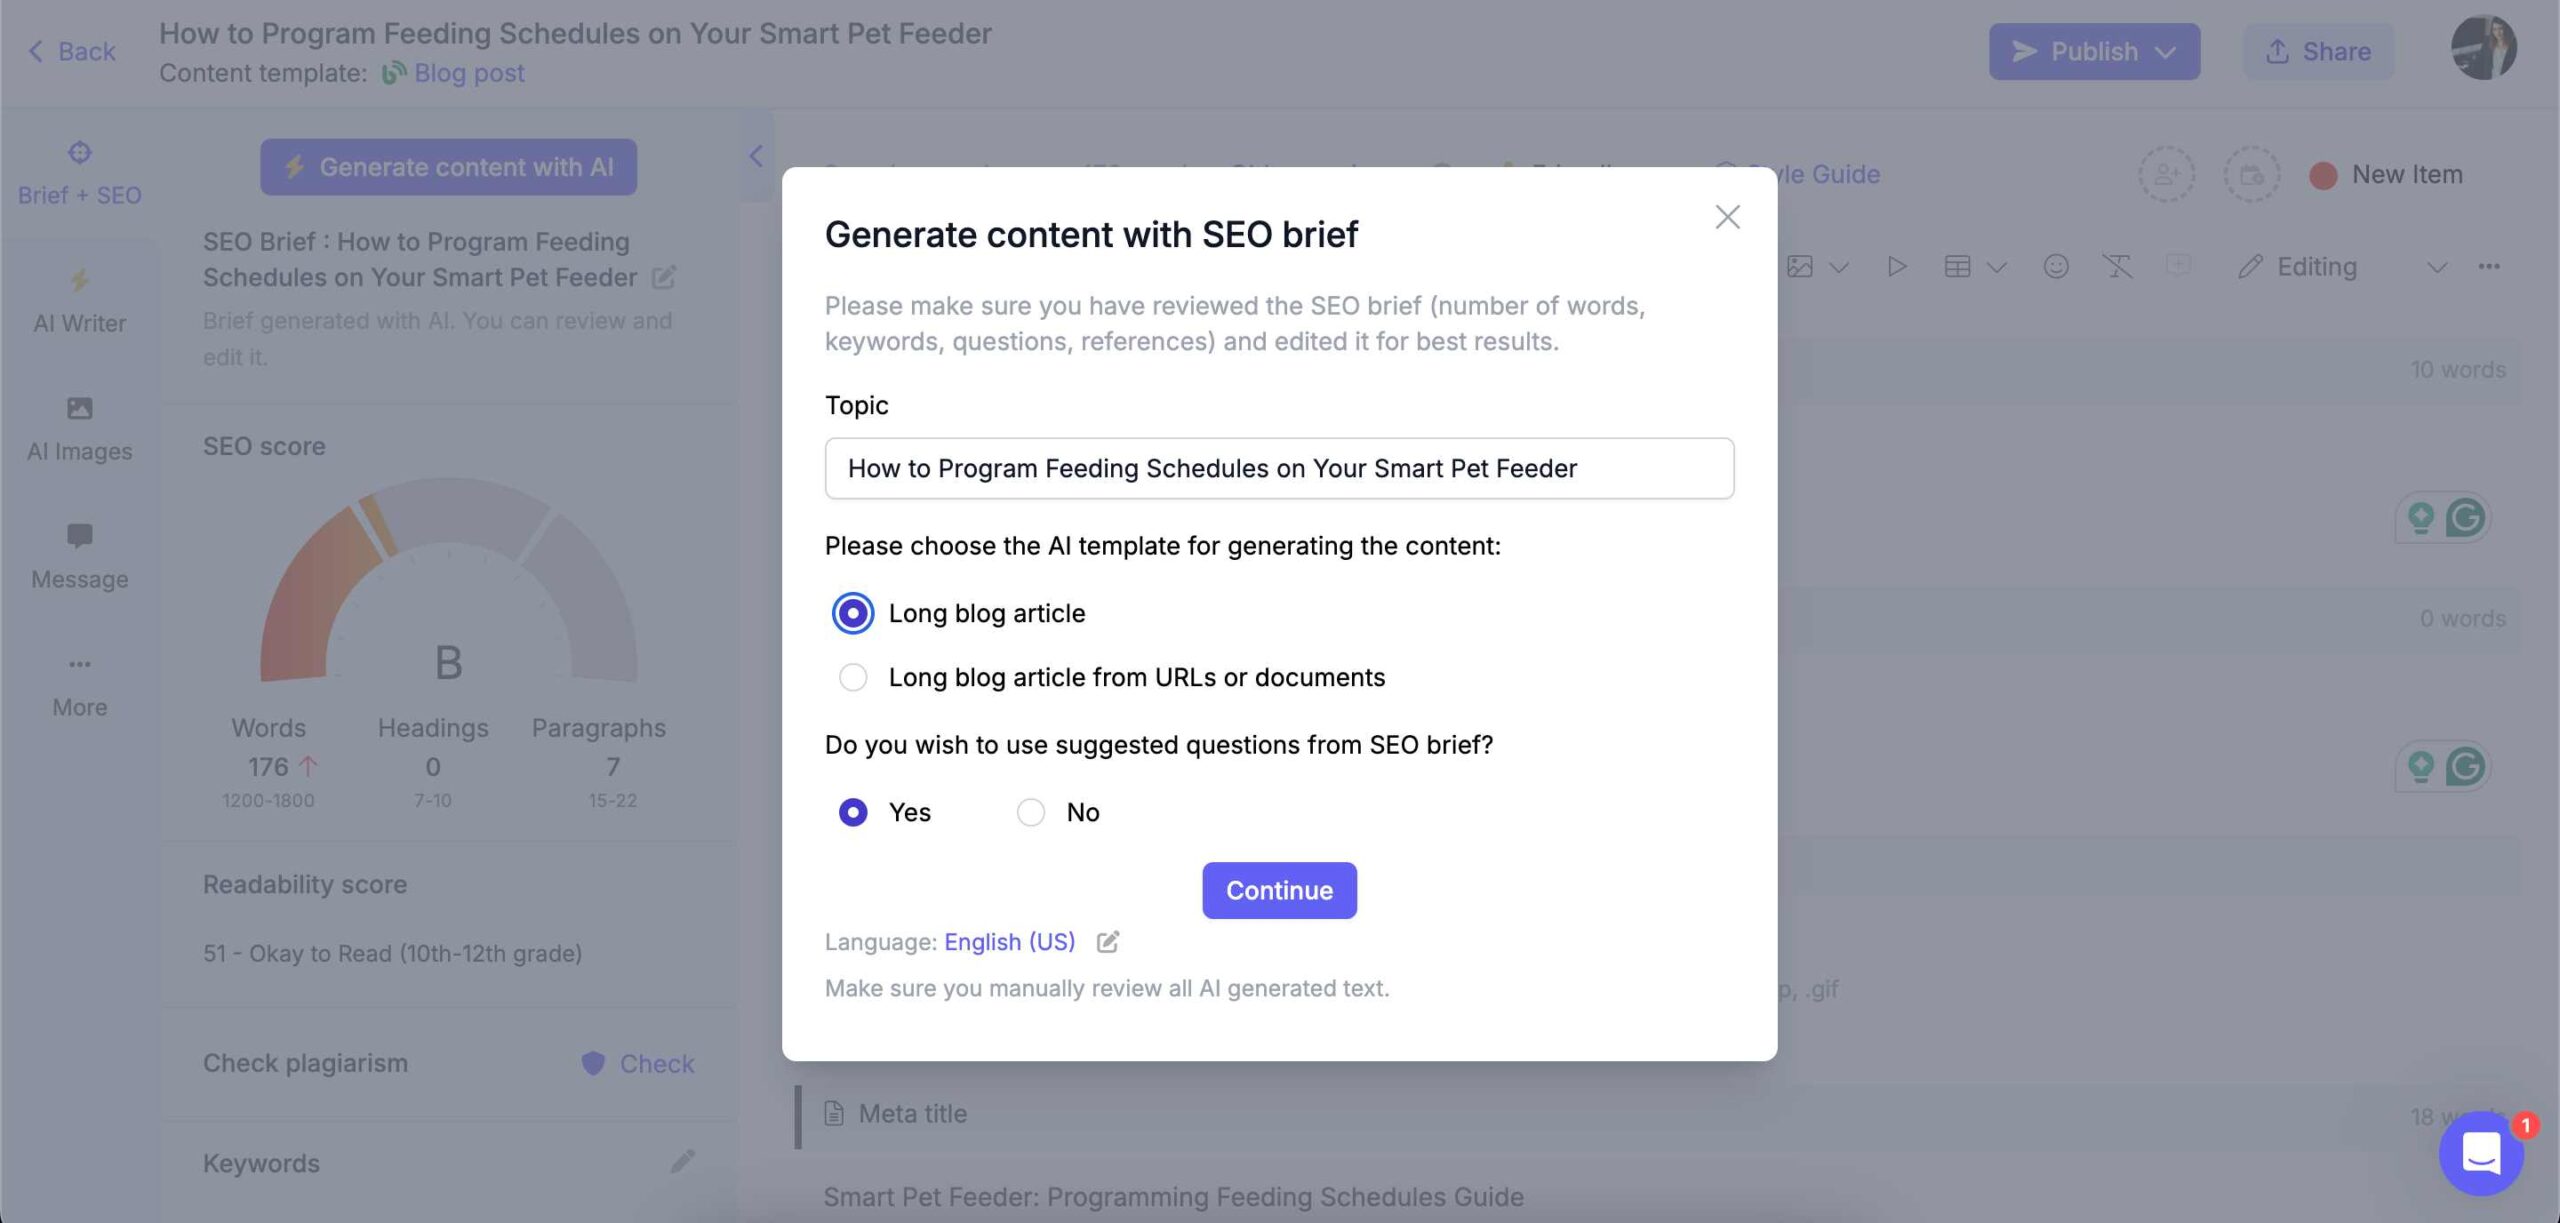This screenshot has height=1223, width=2560.
Task: Click the Message panel icon
Action: pyautogui.click(x=78, y=539)
